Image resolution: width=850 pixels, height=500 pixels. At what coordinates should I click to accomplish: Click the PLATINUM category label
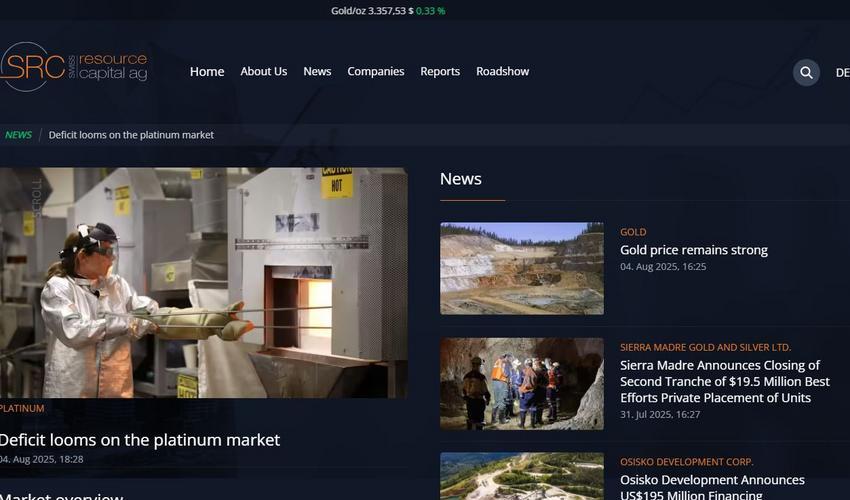(22, 408)
